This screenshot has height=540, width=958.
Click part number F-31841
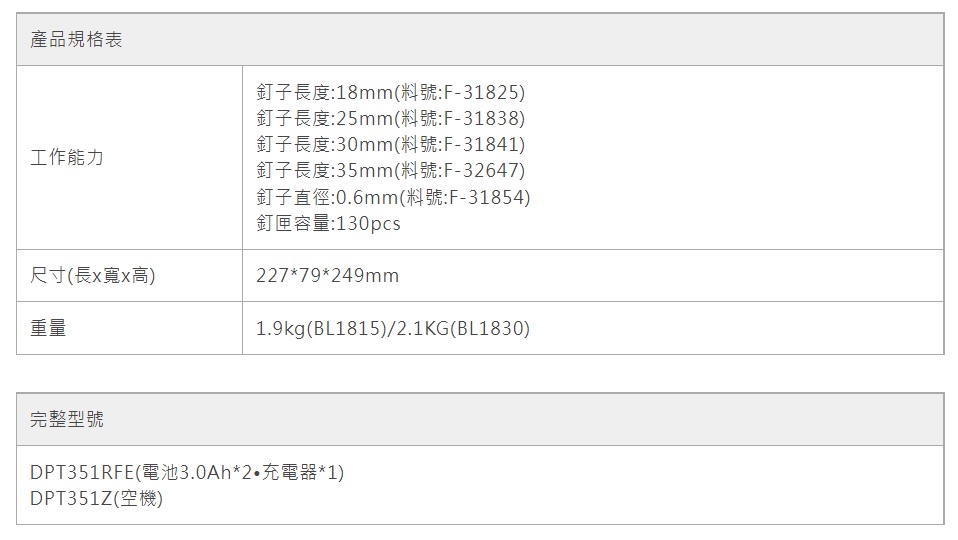tap(483, 145)
